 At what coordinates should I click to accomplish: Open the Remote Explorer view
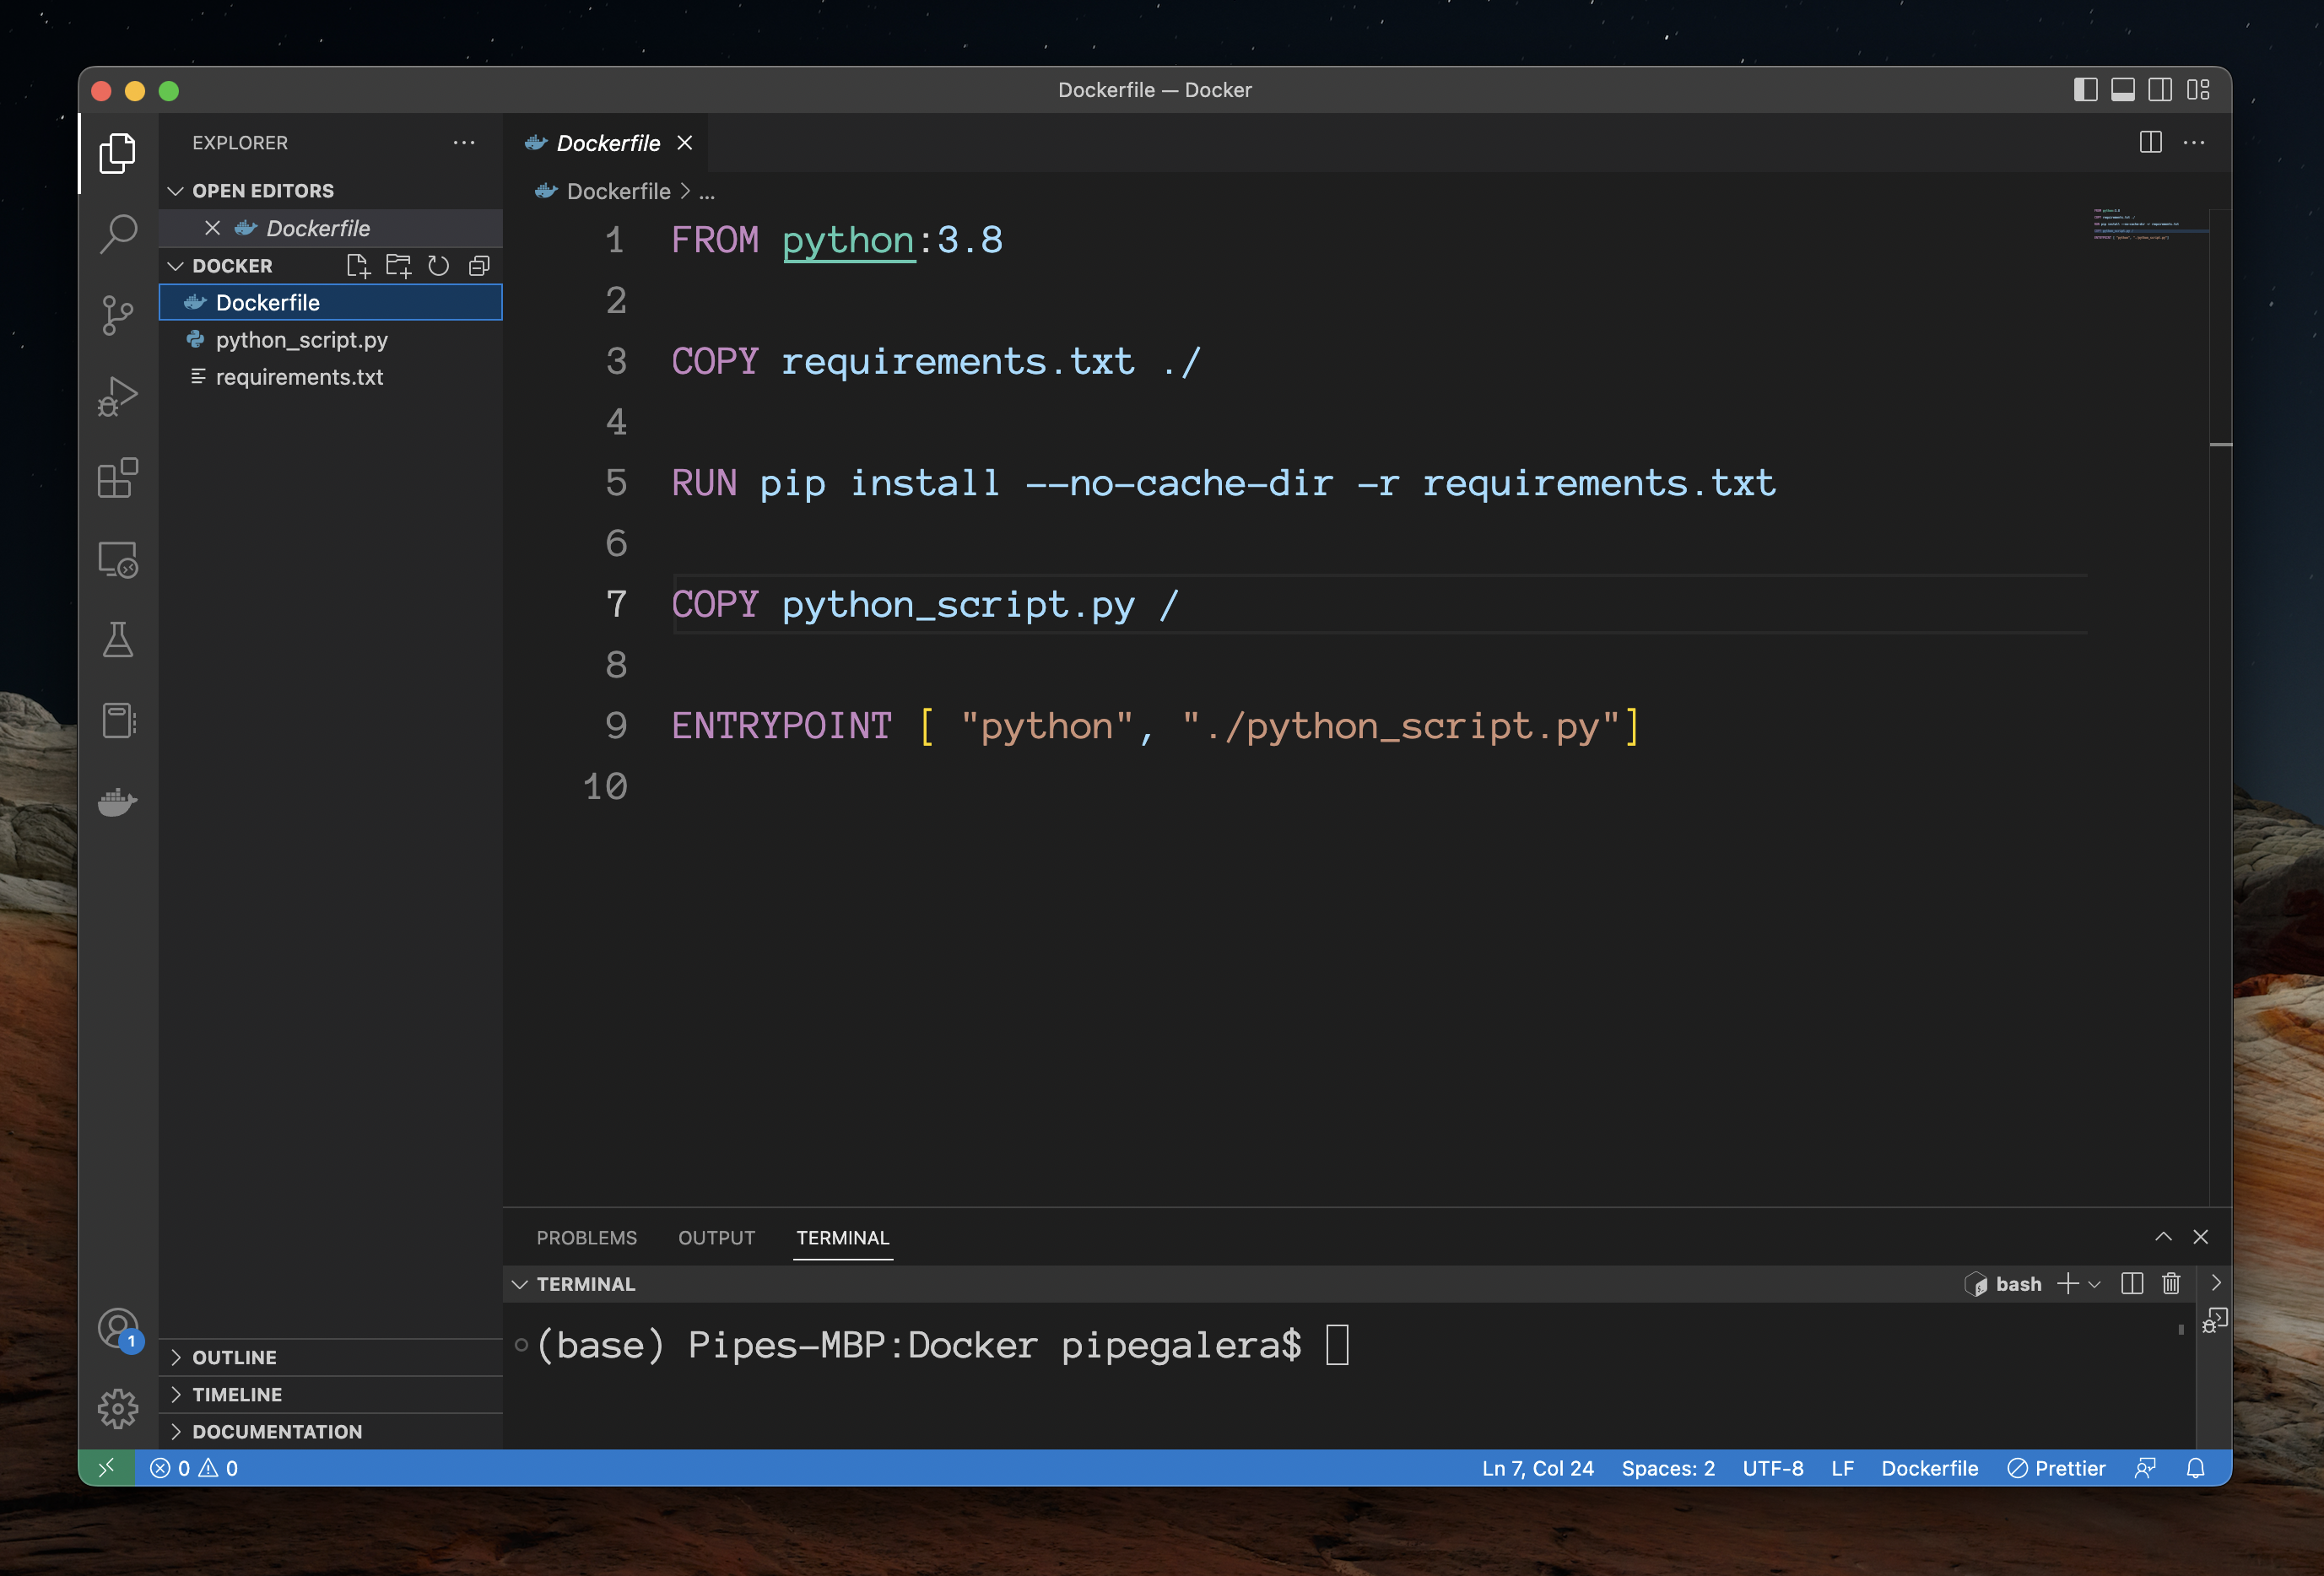click(118, 559)
